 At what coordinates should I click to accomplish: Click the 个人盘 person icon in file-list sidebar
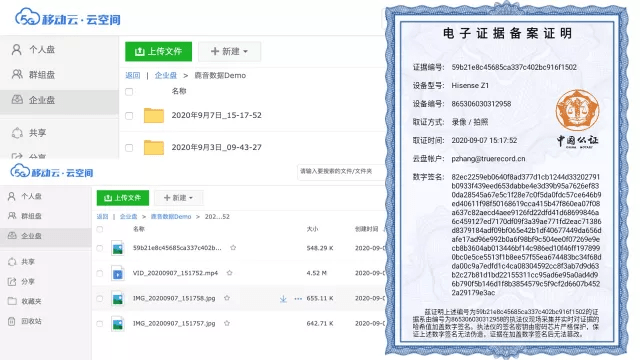pyautogui.click(x=12, y=196)
